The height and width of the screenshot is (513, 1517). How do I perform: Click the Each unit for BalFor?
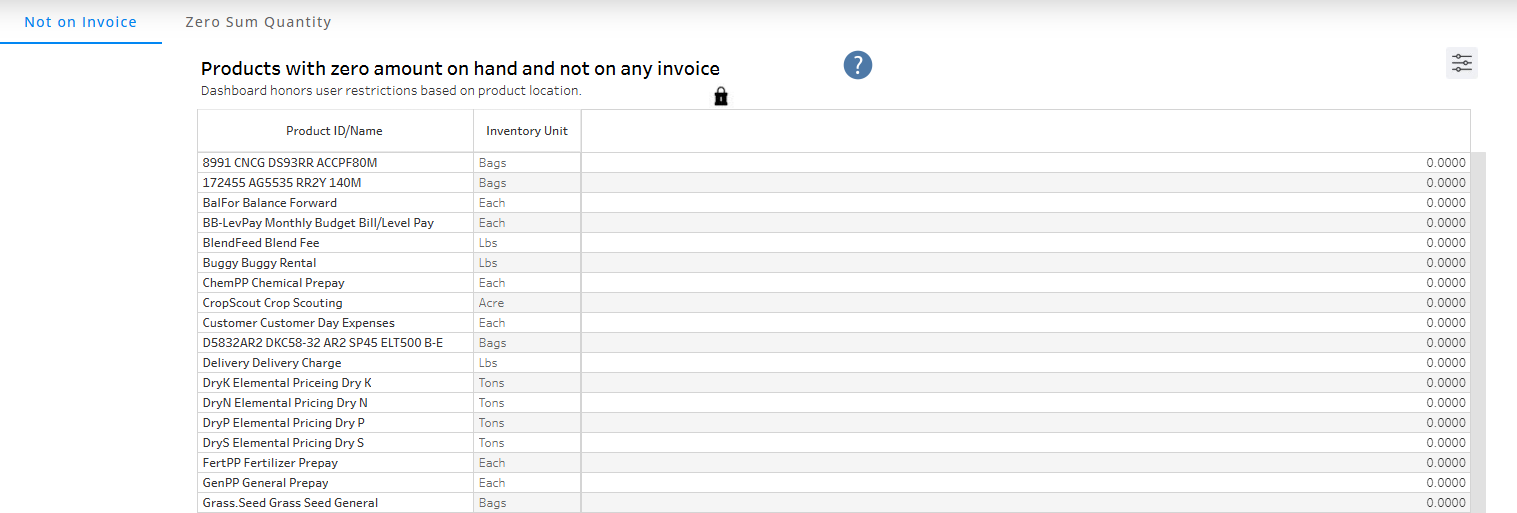click(x=492, y=203)
